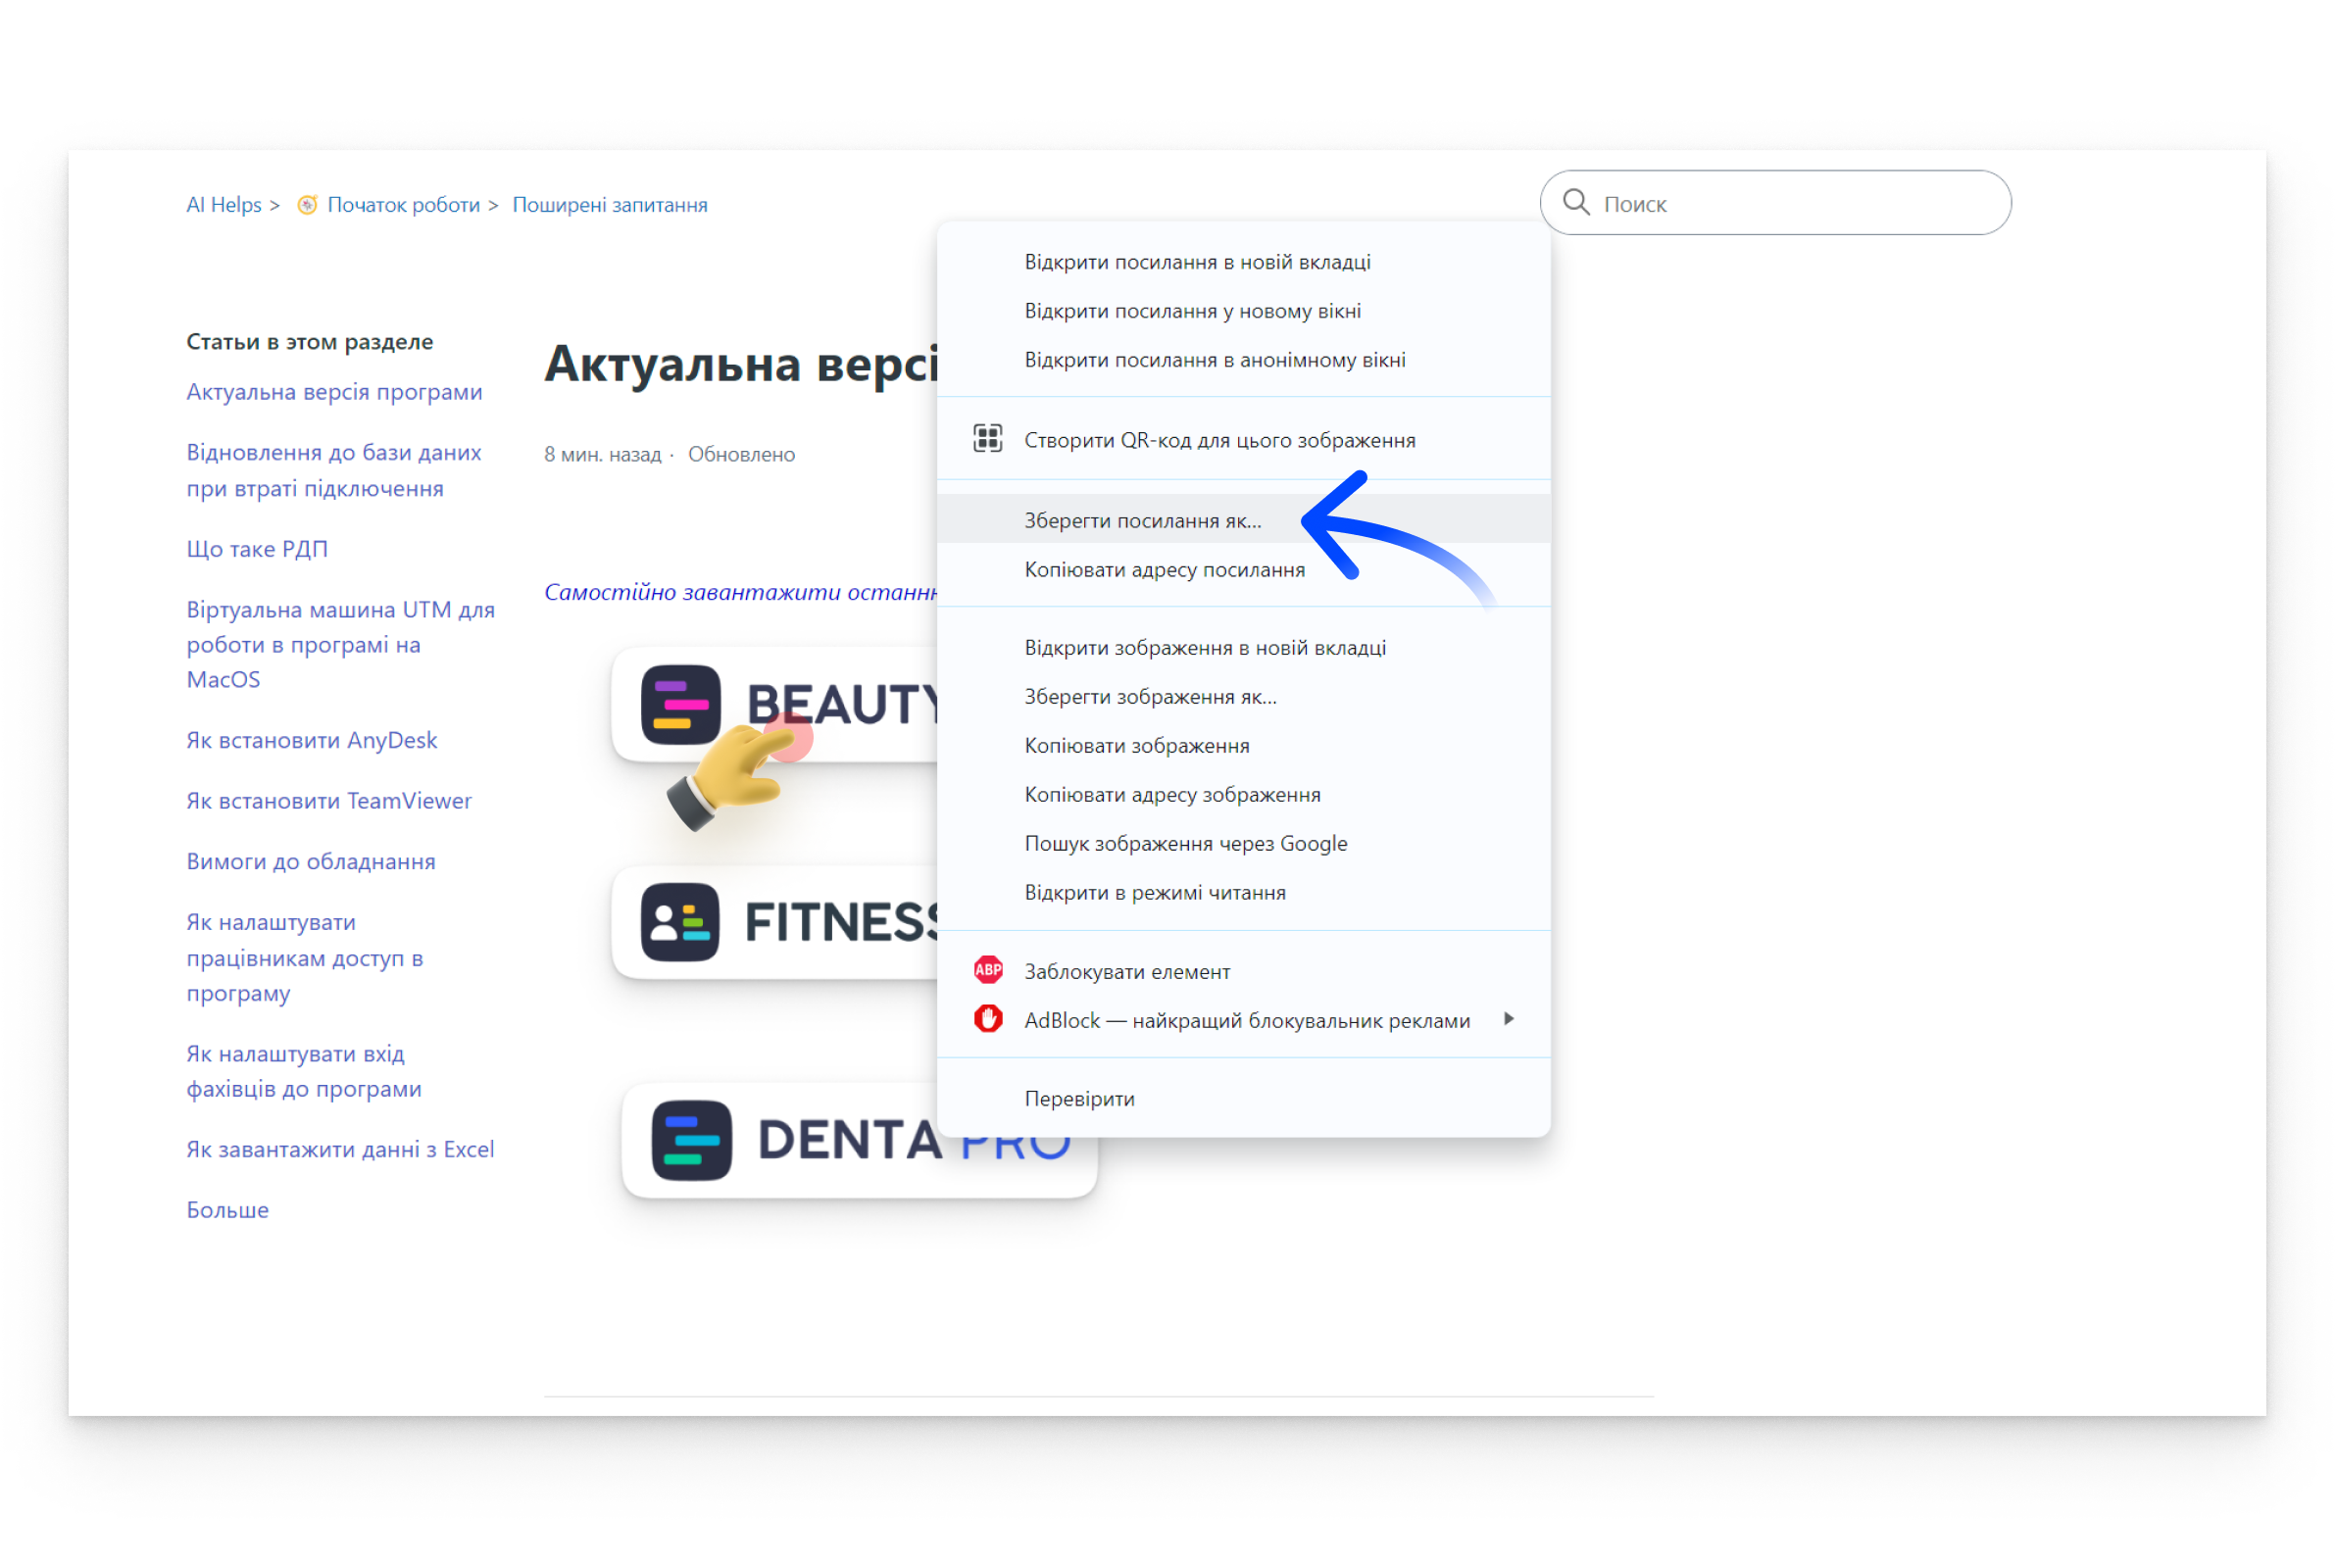Open Вимоги до обладнання article
Image resolution: width=2335 pixels, height=1568 pixels.
(x=311, y=862)
